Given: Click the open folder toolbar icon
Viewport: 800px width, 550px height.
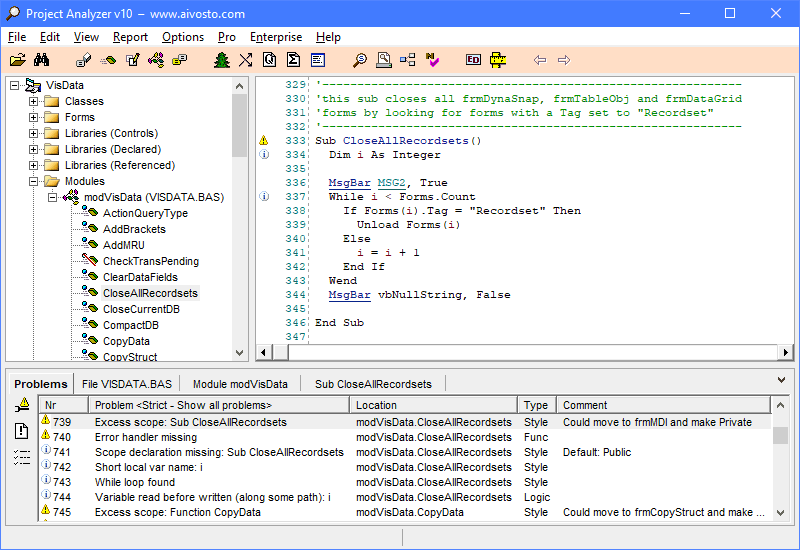Looking at the screenshot, I should (x=18, y=60).
